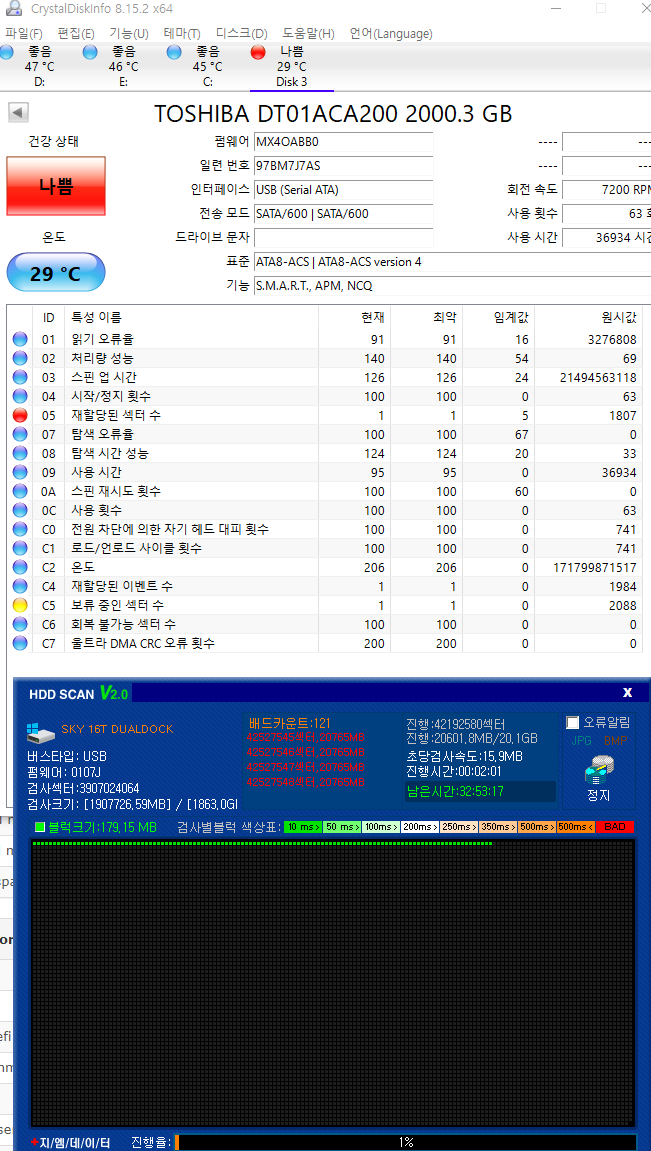The width and height of the screenshot is (651, 1151).
Task: Click the 기능 field S.M.A.R.T., APM, NCQ
Action: [452, 286]
